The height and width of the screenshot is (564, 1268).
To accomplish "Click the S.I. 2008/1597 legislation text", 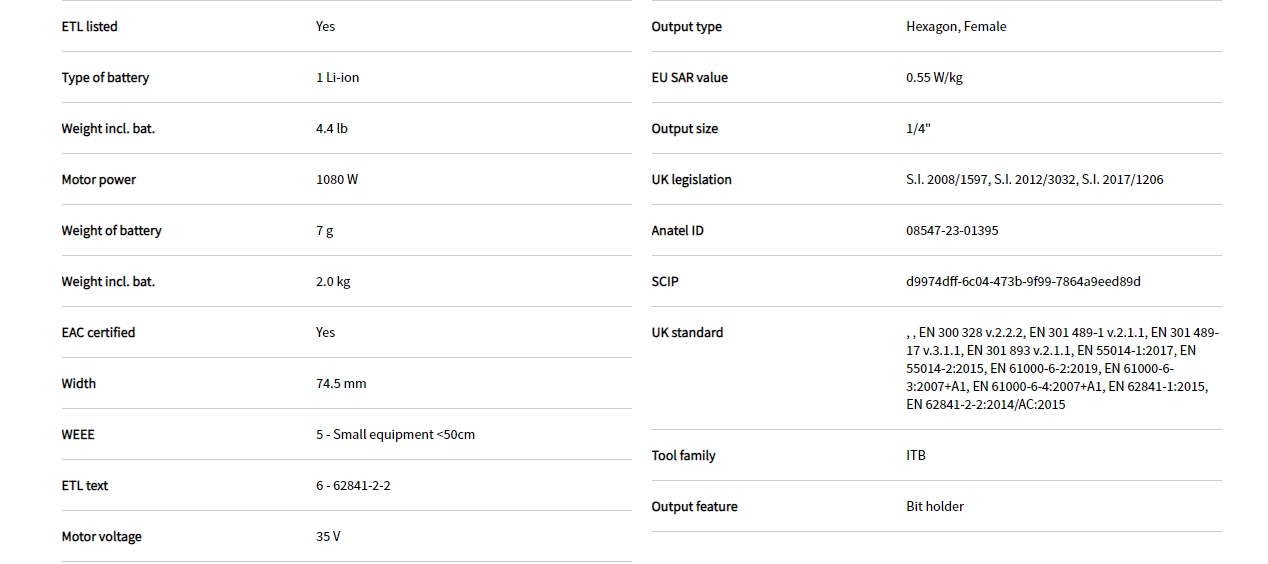I will coord(948,180).
